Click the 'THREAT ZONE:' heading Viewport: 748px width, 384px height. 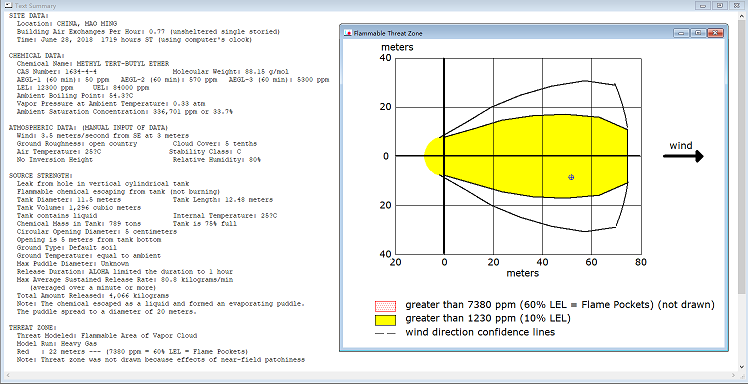click(x=33, y=328)
